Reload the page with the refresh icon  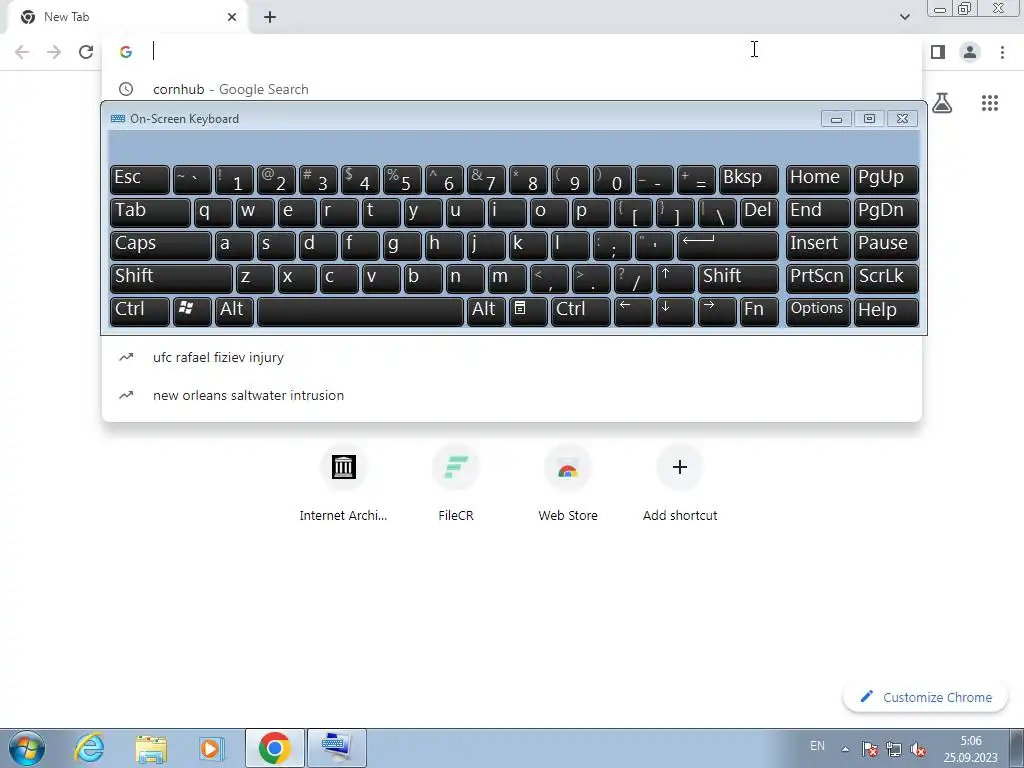(86, 52)
